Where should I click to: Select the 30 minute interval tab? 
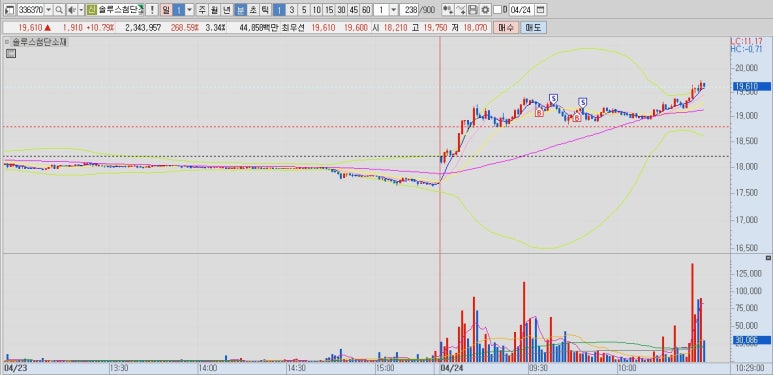tap(341, 10)
